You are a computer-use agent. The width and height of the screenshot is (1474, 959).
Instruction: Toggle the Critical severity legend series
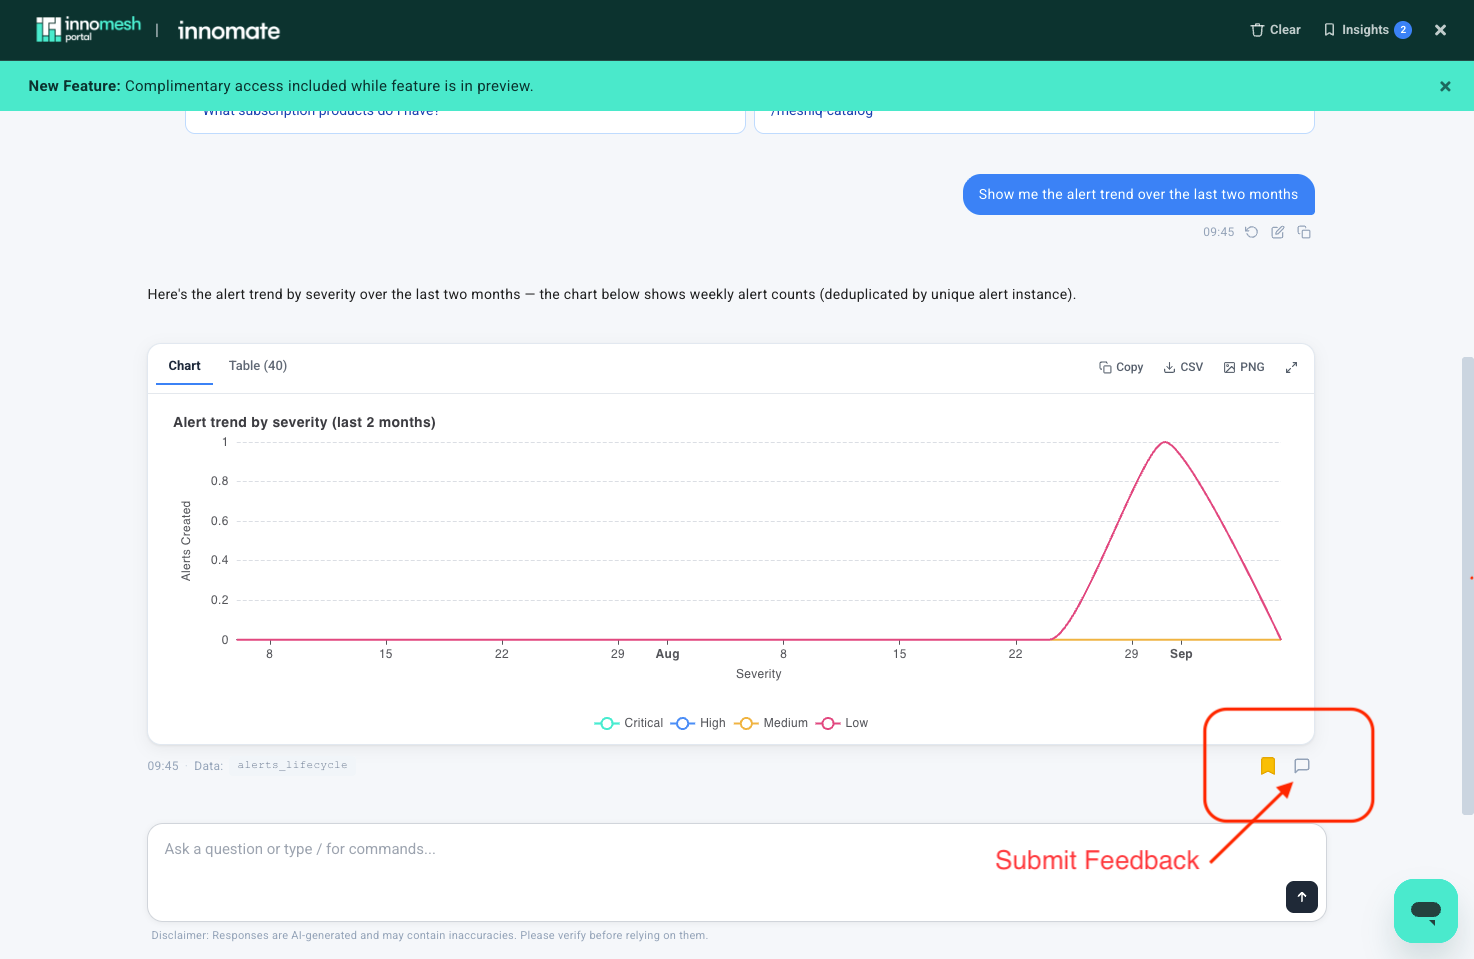coord(629,723)
